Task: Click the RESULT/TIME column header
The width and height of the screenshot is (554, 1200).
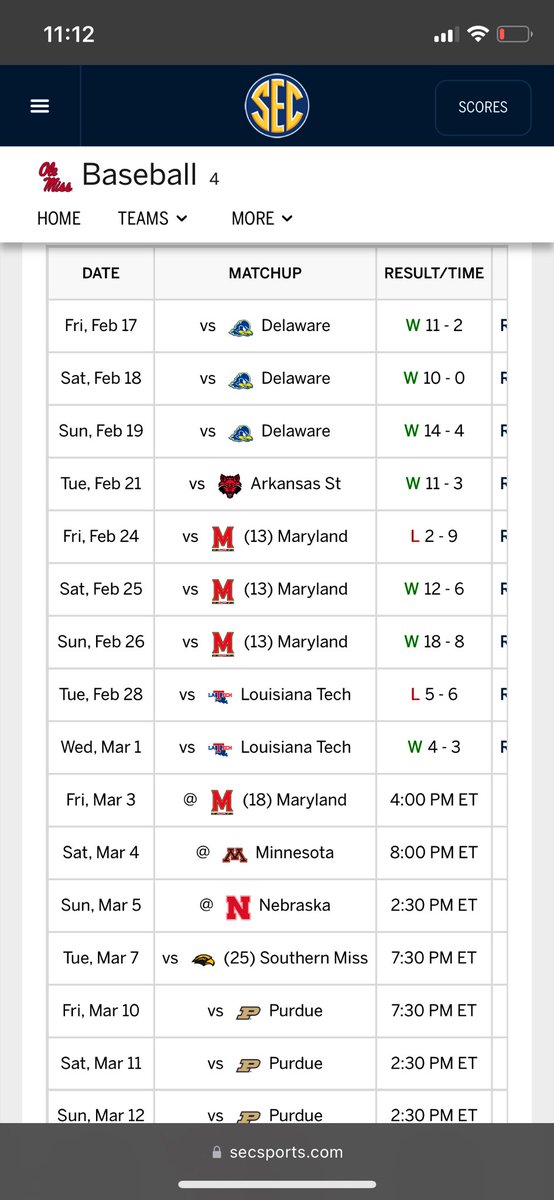Action: click(434, 273)
